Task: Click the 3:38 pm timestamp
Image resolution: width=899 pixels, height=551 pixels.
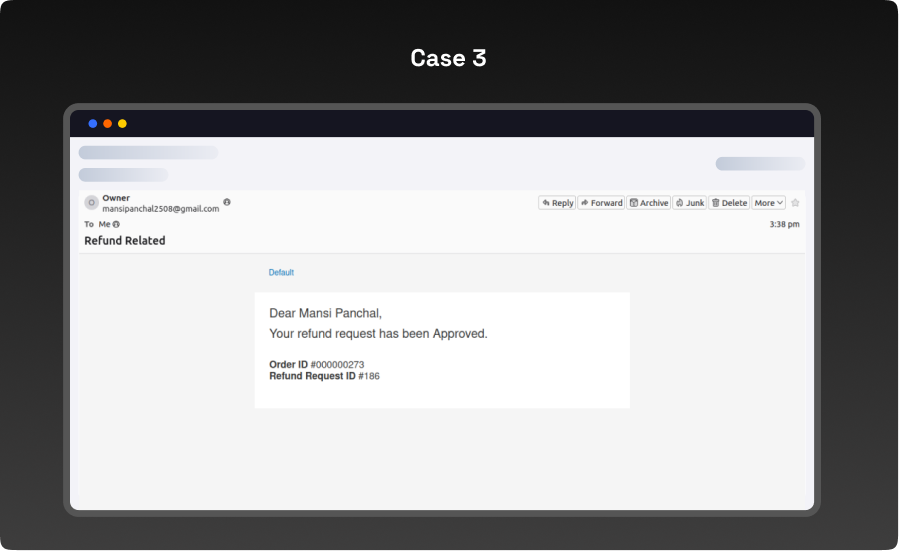Action: tap(784, 224)
